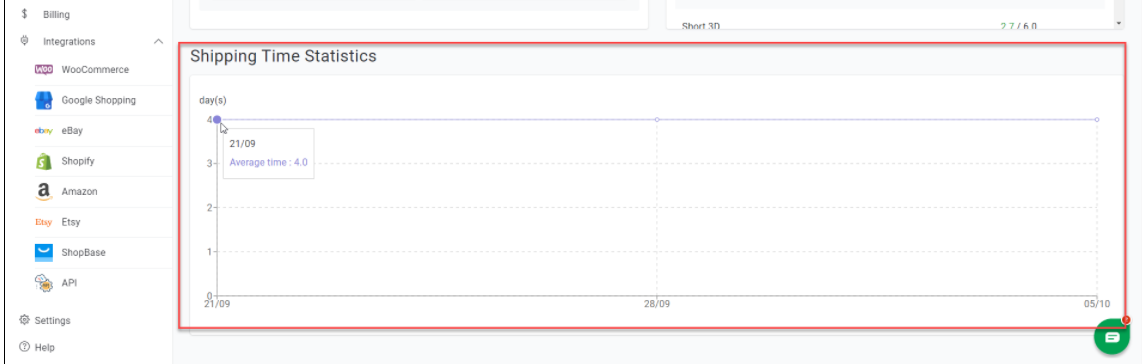Open the green live chat bubble
Screen dimensions: 1142x364
(x=1112, y=337)
